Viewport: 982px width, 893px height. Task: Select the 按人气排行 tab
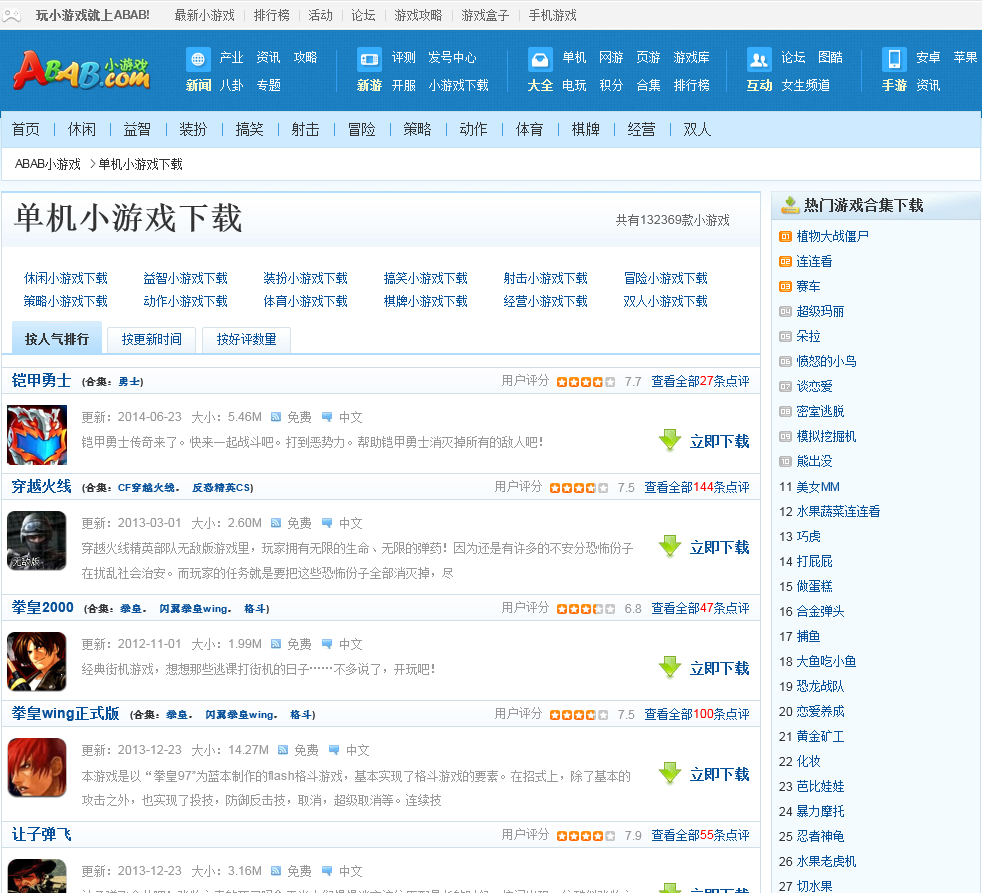57,339
